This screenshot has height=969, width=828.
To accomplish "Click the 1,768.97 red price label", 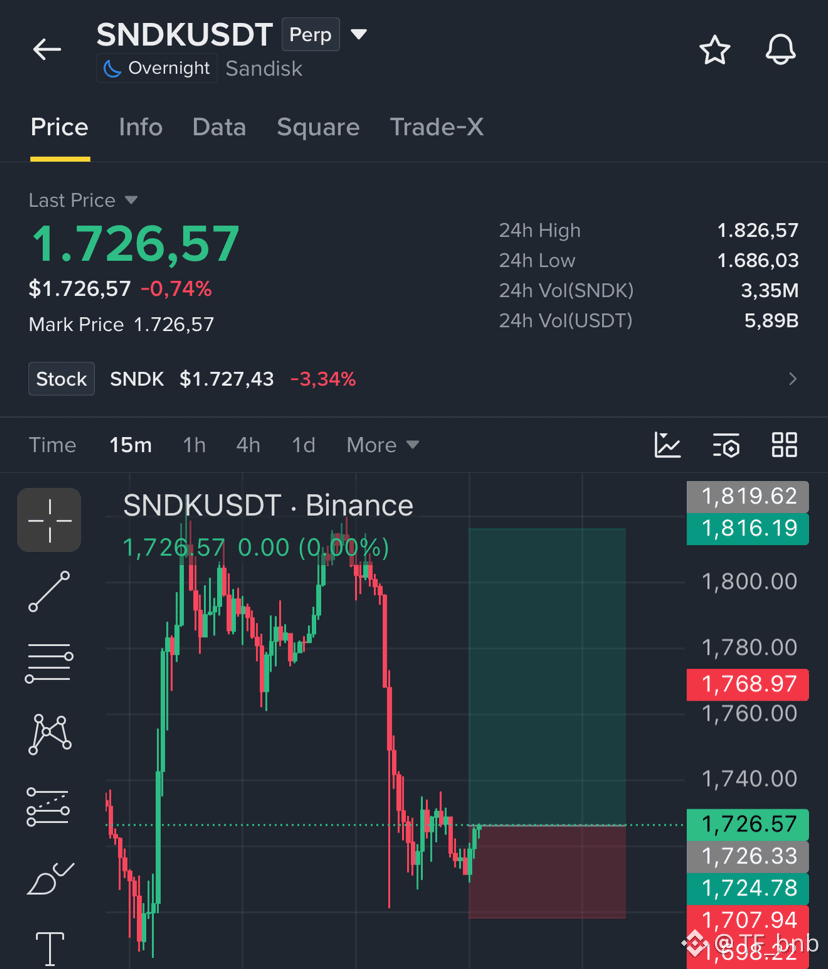I will click(x=748, y=684).
